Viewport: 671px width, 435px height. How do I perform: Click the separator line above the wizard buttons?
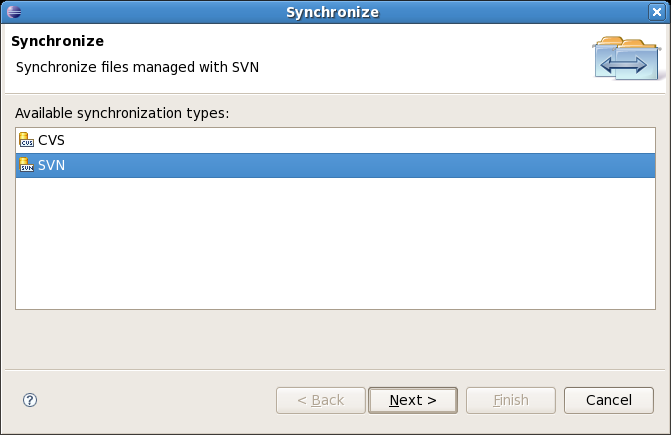335,367
